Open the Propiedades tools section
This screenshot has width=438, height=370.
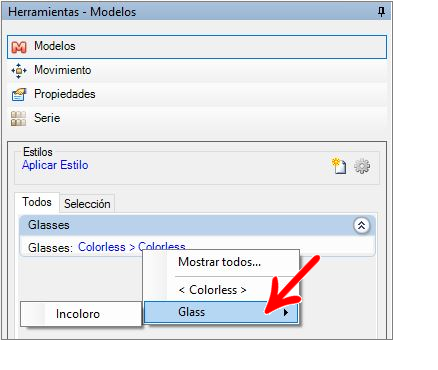pyautogui.click(x=197, y=95)
